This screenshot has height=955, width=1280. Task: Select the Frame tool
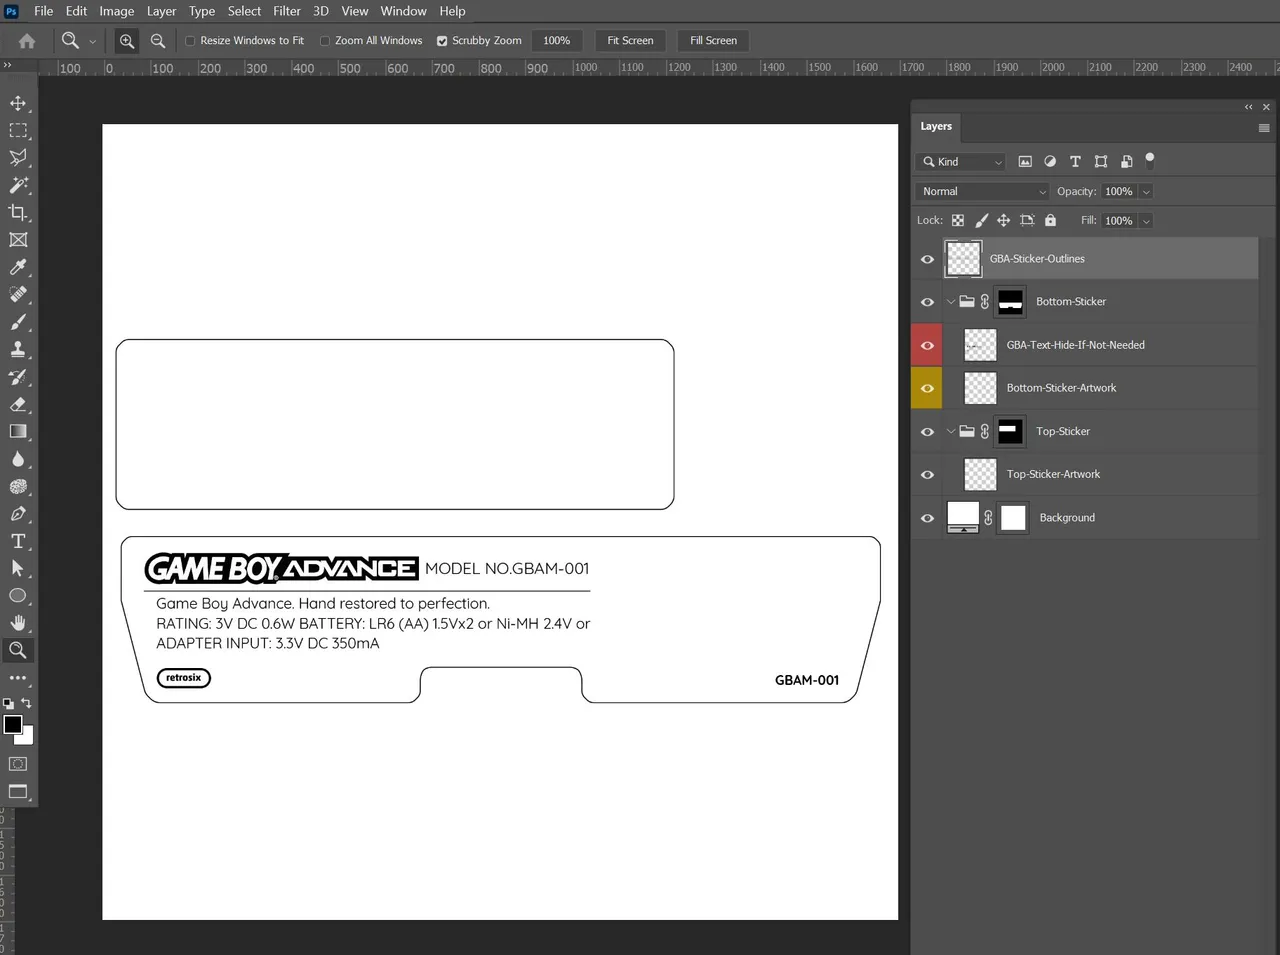pos(18,240)
